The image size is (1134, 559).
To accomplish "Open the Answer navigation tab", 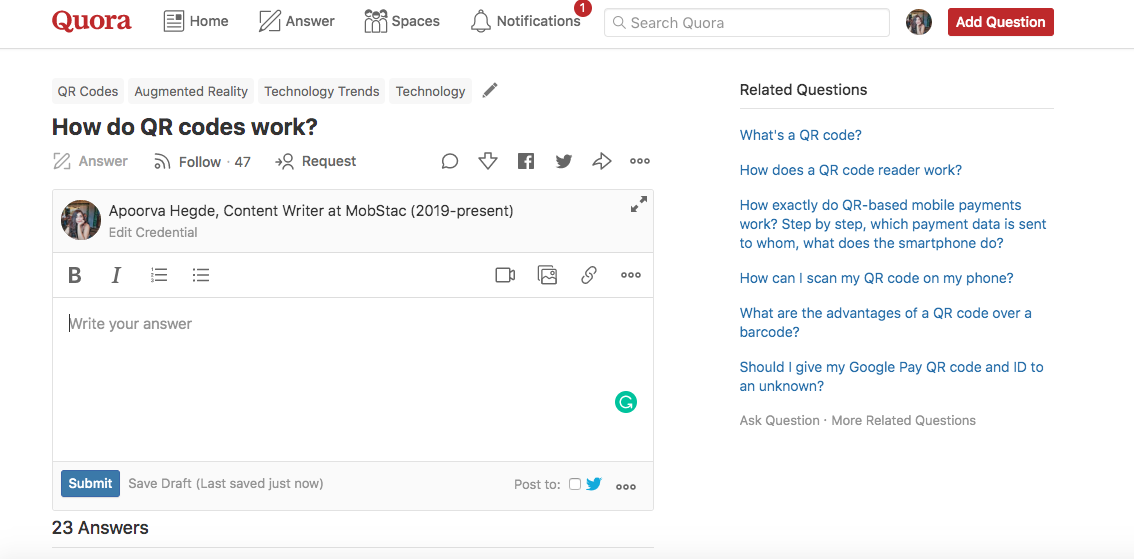I will [297, 22].
